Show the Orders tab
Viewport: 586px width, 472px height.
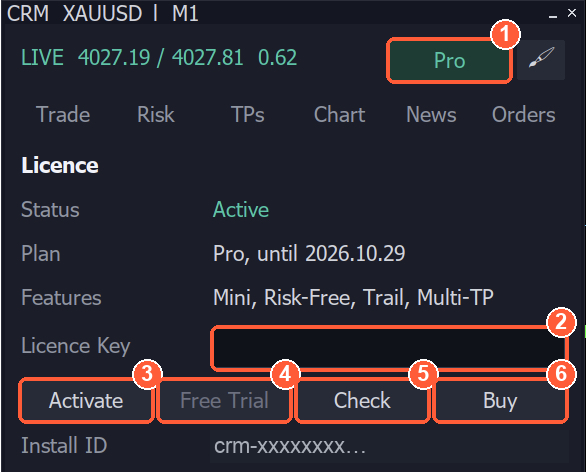524,114
